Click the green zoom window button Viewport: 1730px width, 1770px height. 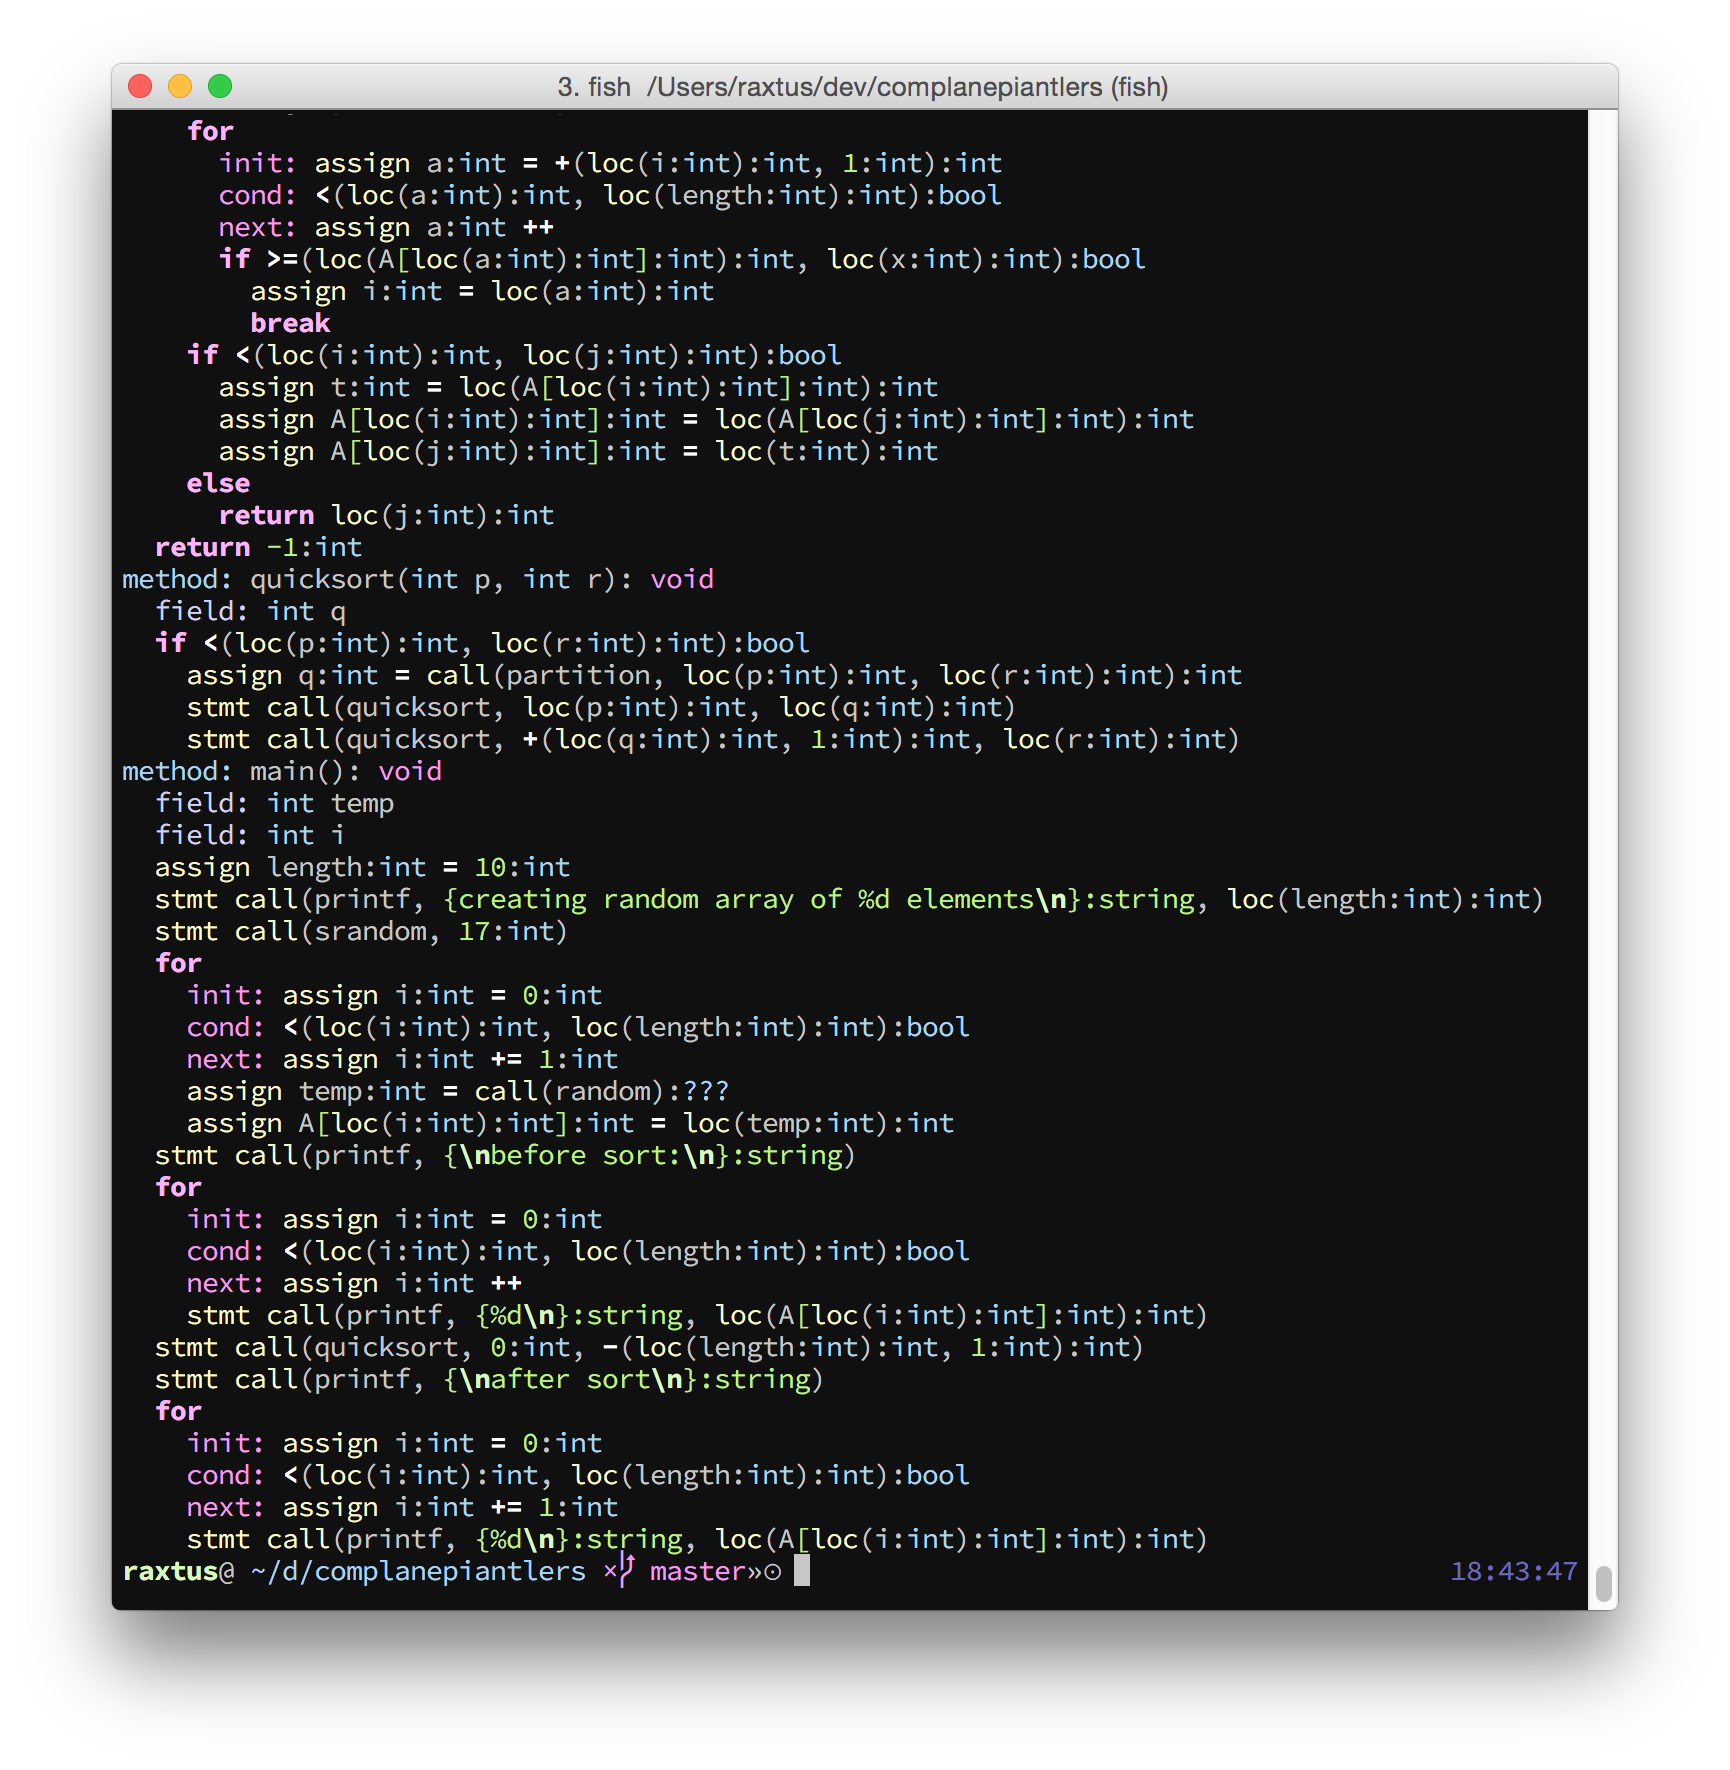220,87
